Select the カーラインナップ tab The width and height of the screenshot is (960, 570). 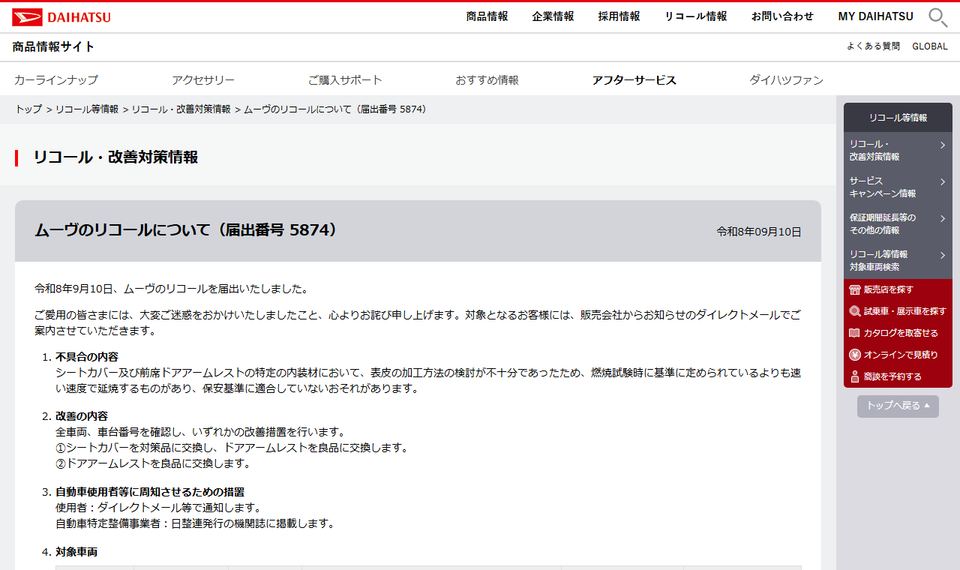[56, 80]
